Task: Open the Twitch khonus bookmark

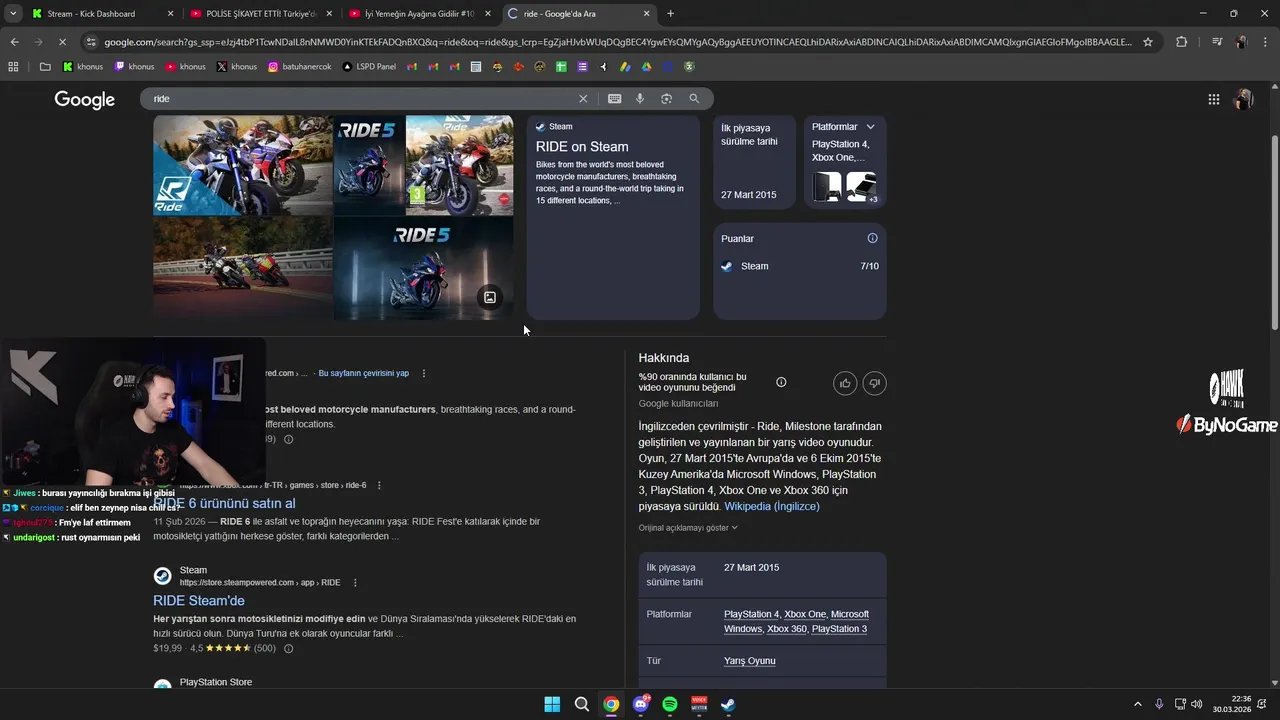Action: 134,67
